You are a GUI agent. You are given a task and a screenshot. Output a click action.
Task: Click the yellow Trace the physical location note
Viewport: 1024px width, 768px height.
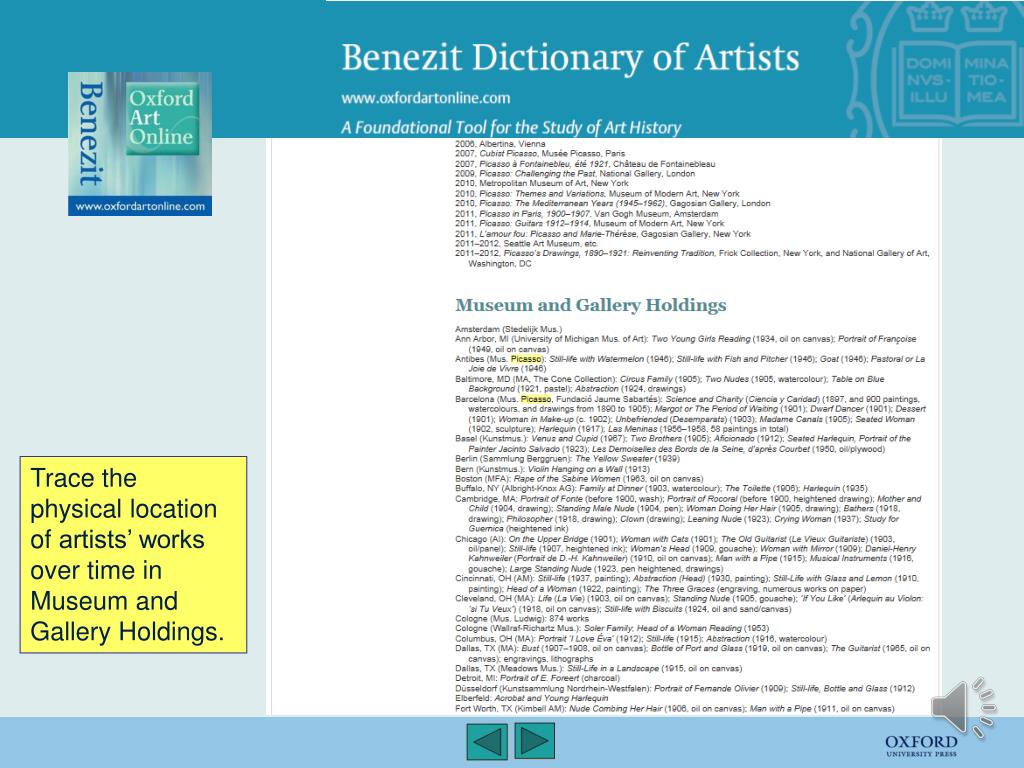133,554
